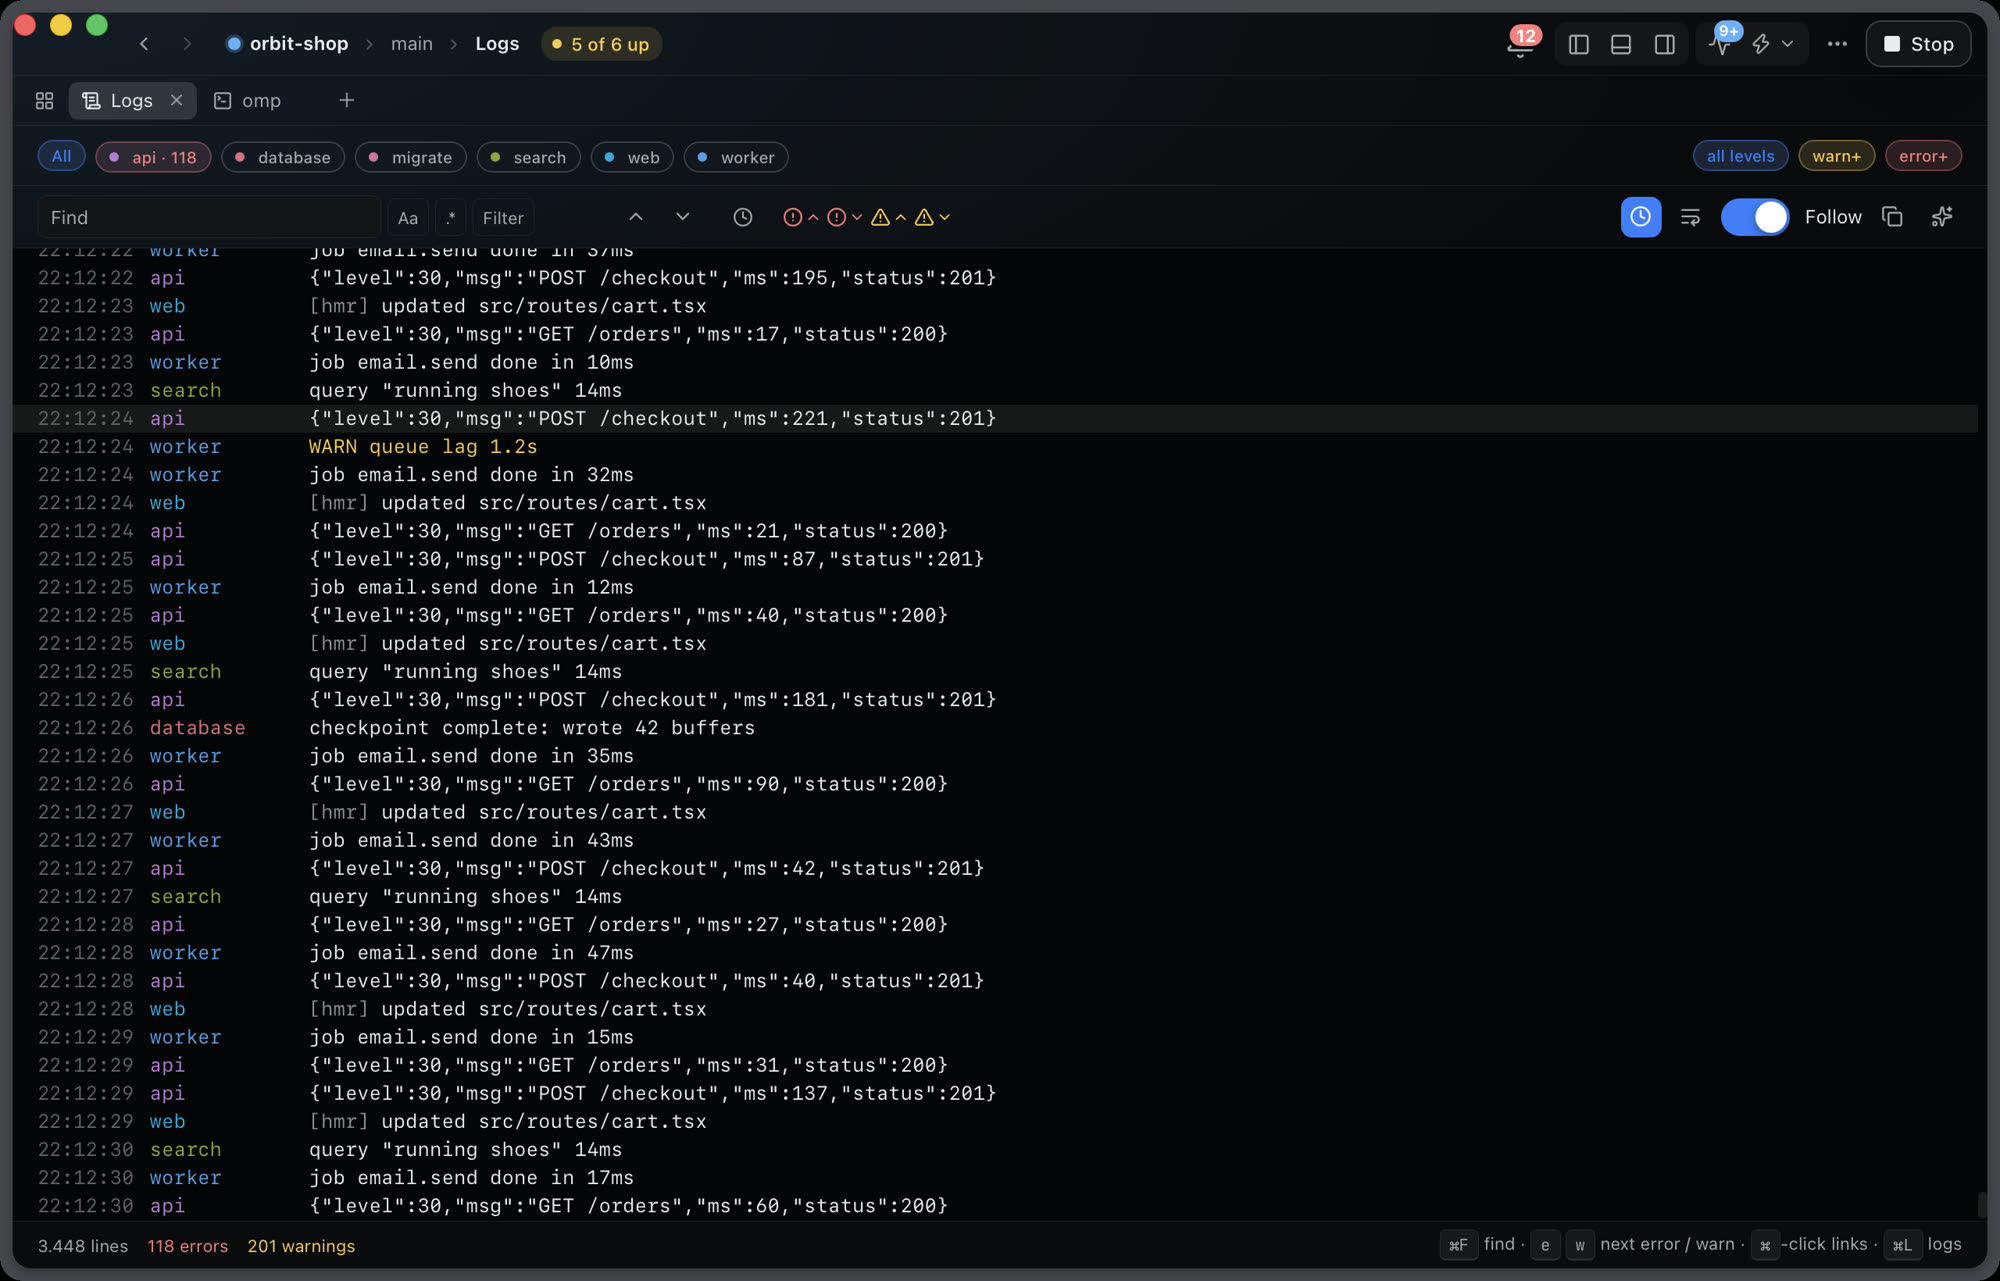Toggle the bottom panel layout
The image size is (2000, 1281).
(x=1621, y=44)
